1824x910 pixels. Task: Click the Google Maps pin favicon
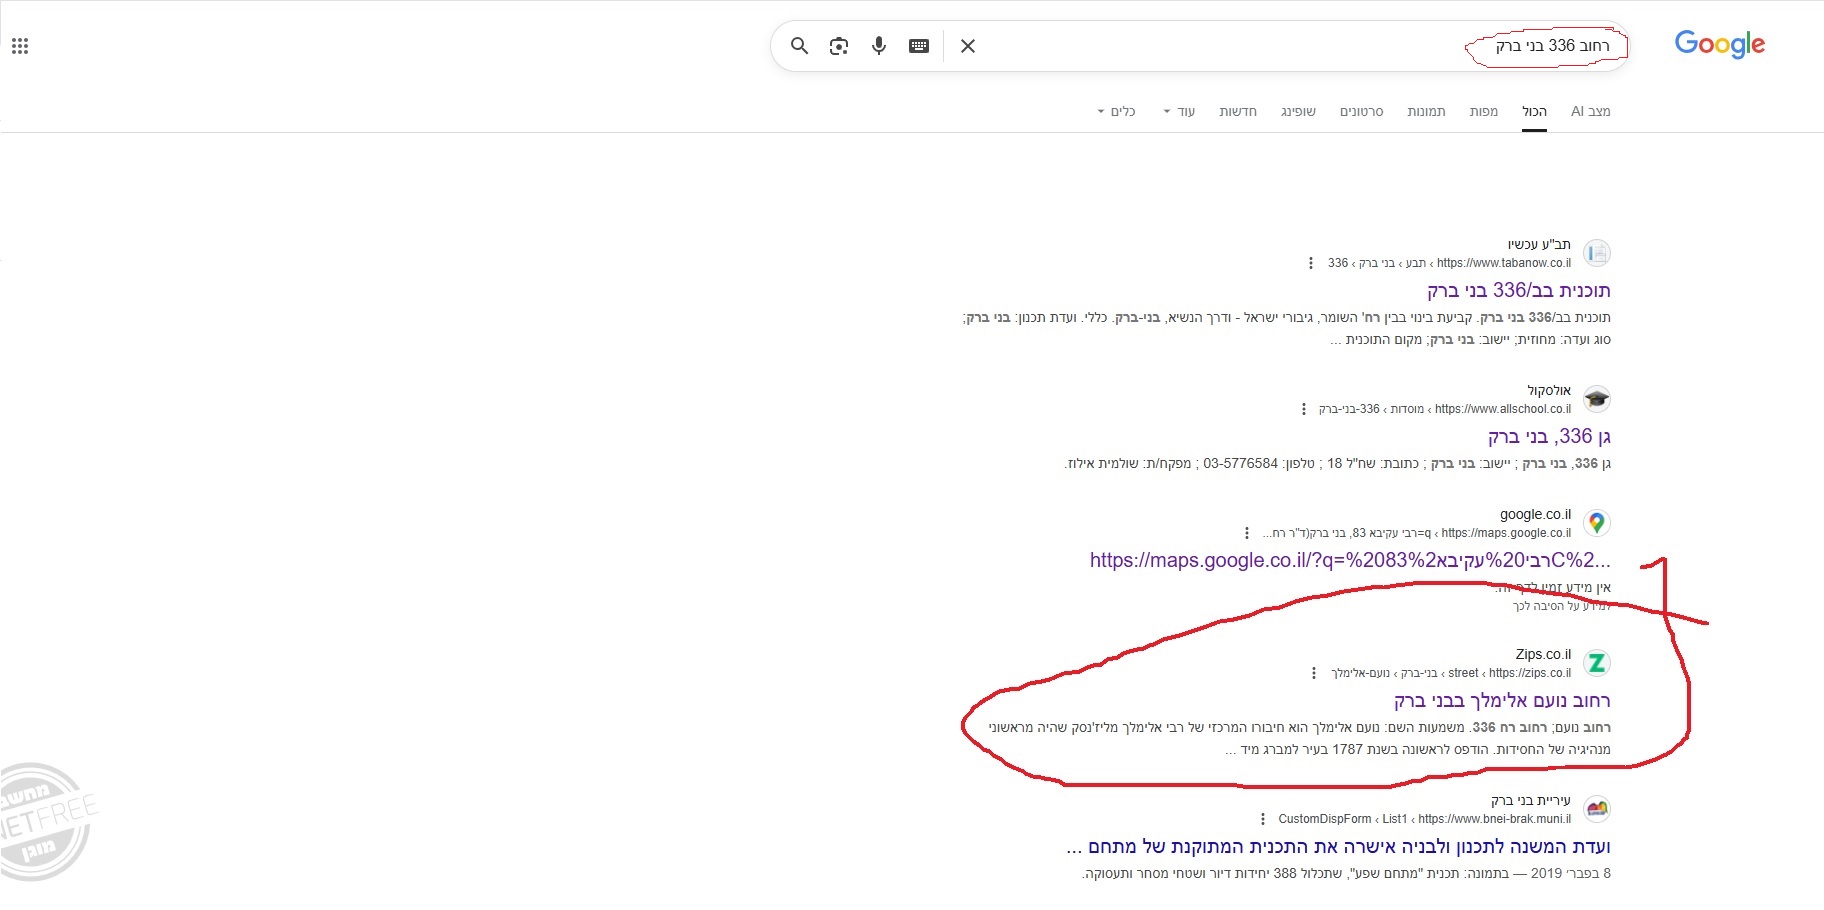point(1597,523)
